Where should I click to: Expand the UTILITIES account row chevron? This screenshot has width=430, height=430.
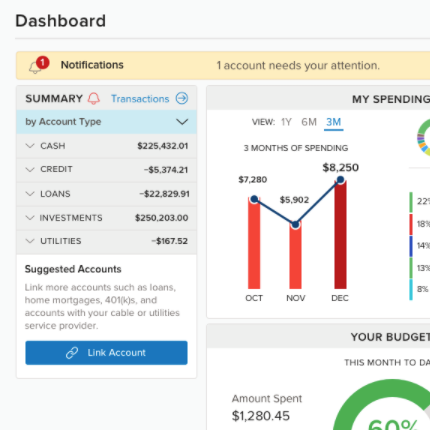click(30, 241)
